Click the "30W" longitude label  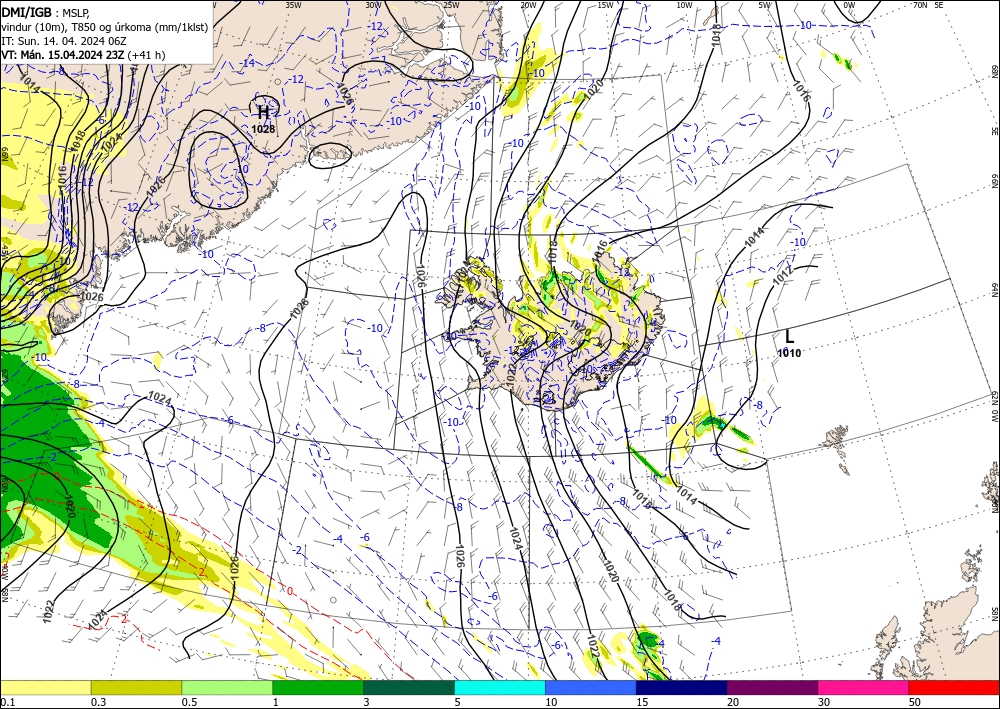click(373, 5)
